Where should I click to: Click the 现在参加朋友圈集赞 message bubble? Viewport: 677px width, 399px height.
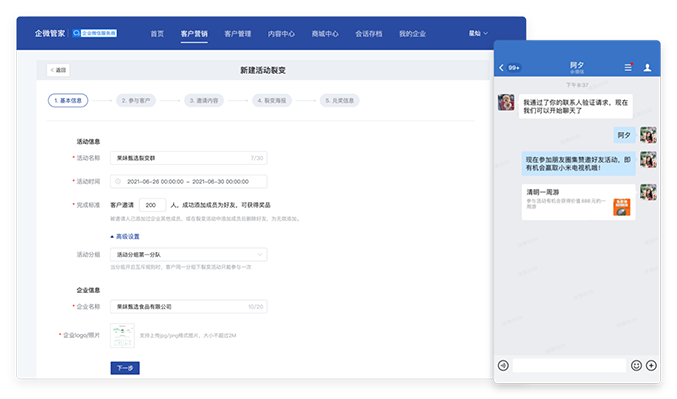[x=579, y=164]
